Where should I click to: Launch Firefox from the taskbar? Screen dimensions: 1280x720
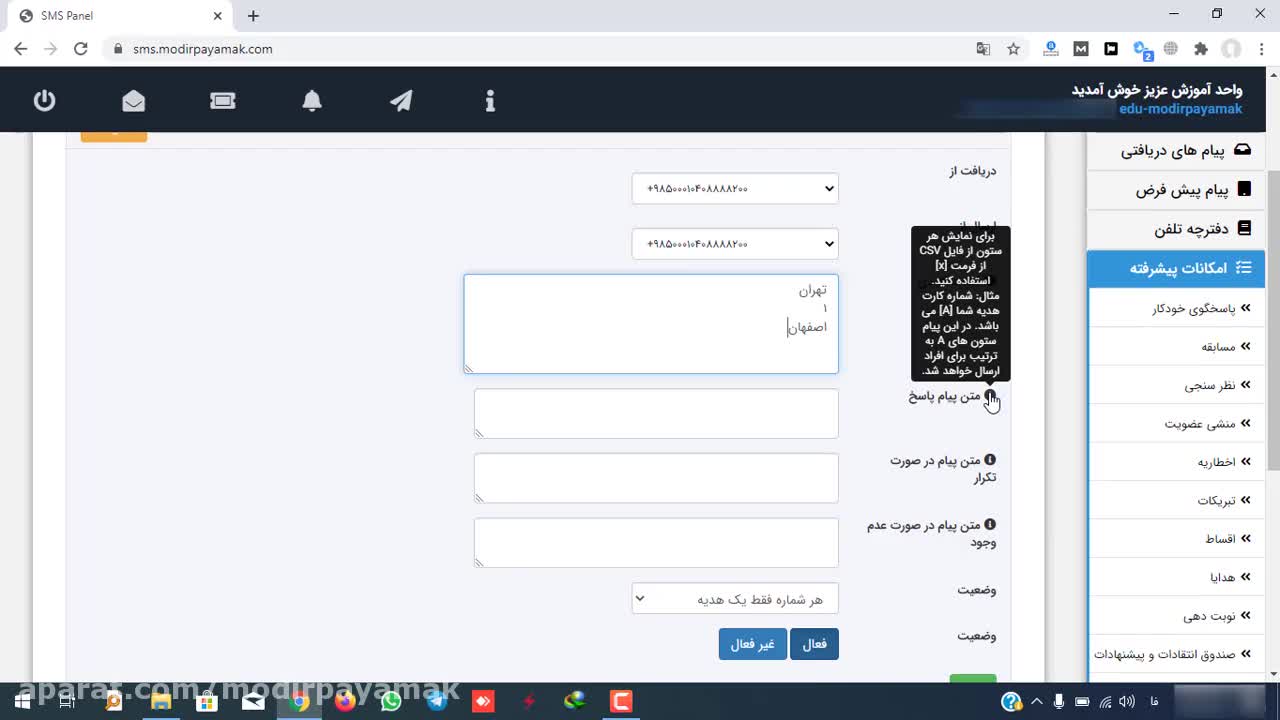tap(345, 701)
